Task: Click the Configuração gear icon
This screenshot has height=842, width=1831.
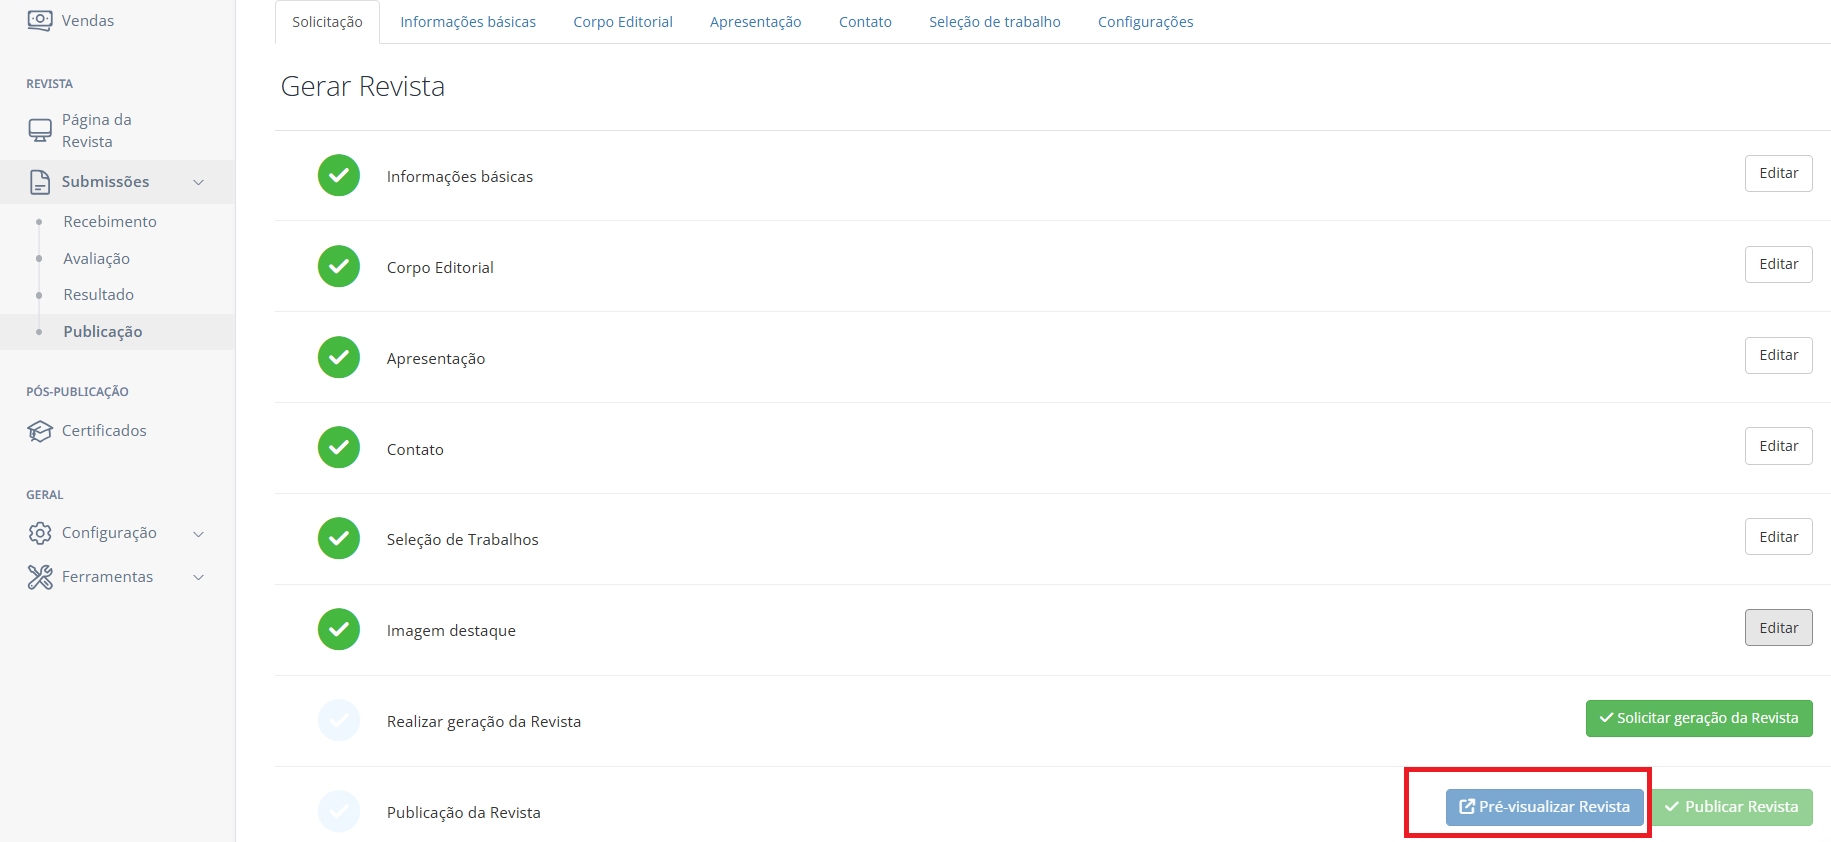Action: pyautogui.click(x=40, y=533)
